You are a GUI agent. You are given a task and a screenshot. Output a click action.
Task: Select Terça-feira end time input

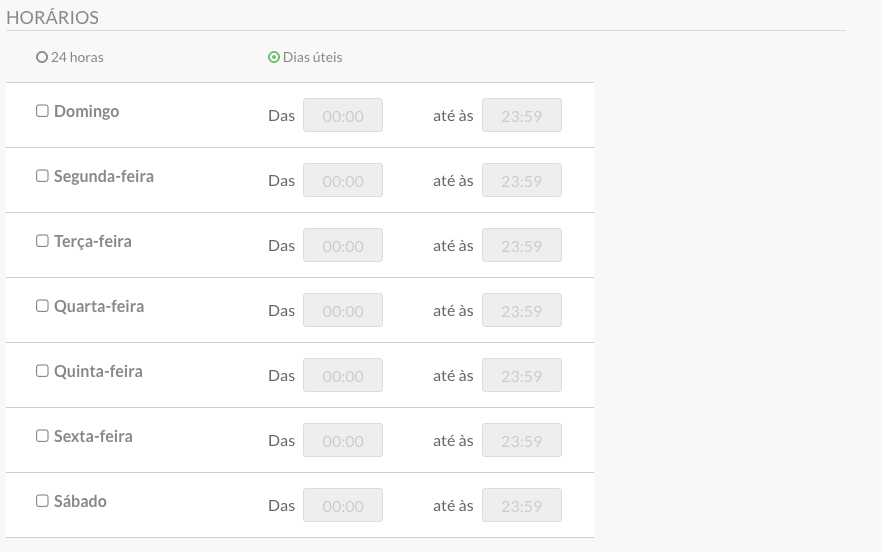click(x=521, y=245)
